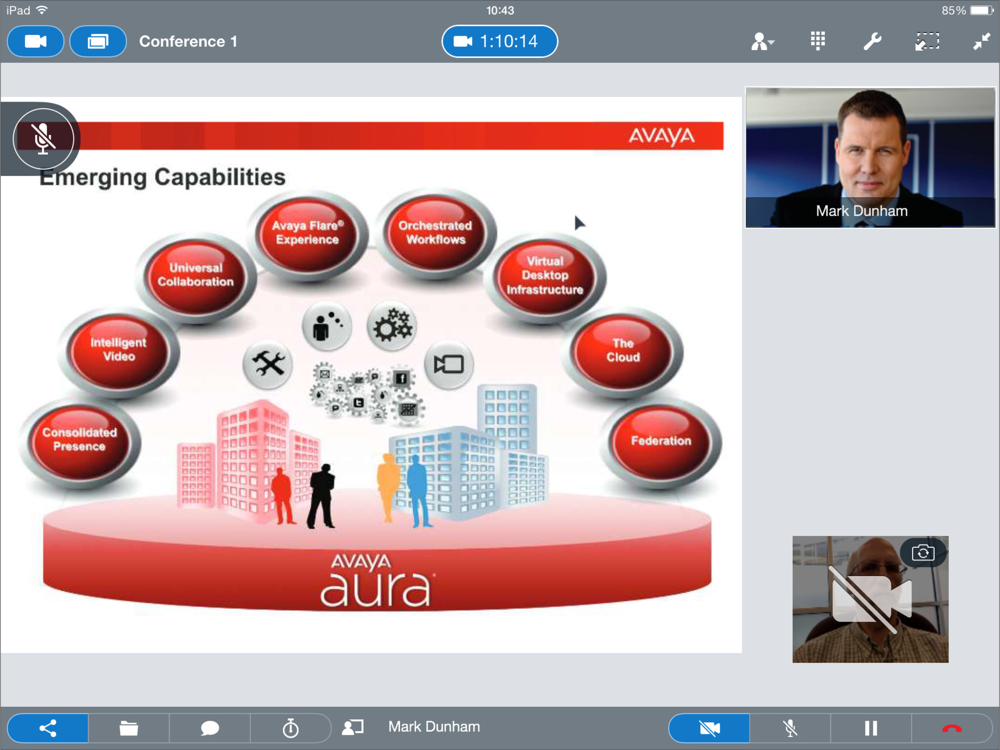Hang up the call

(951, 728)
